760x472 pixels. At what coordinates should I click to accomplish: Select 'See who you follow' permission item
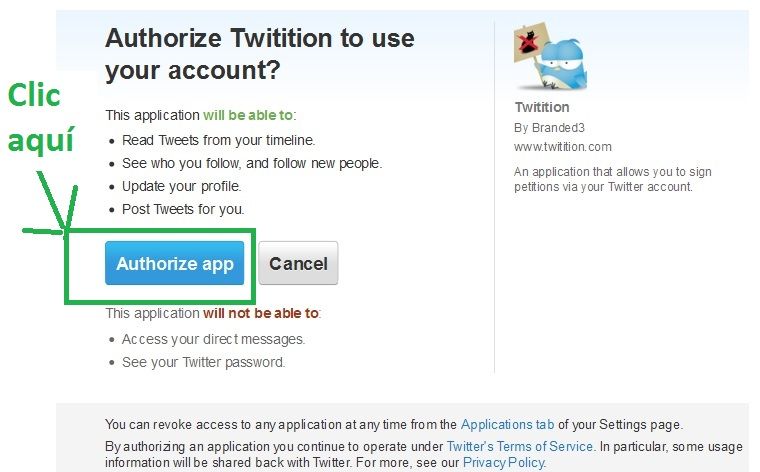pyautogui.click(x=252, y=163)
